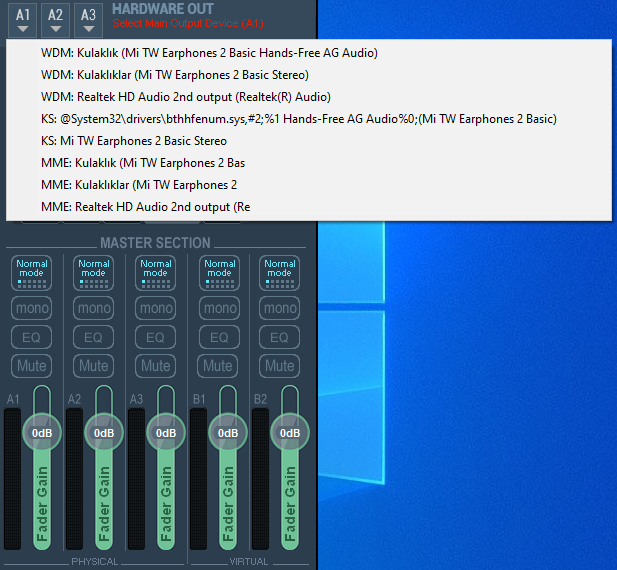Select KS: Mi TW Earphones 2 Basic Stereo
This screenshot has width=617, height=570.
[x=308, y=141]
